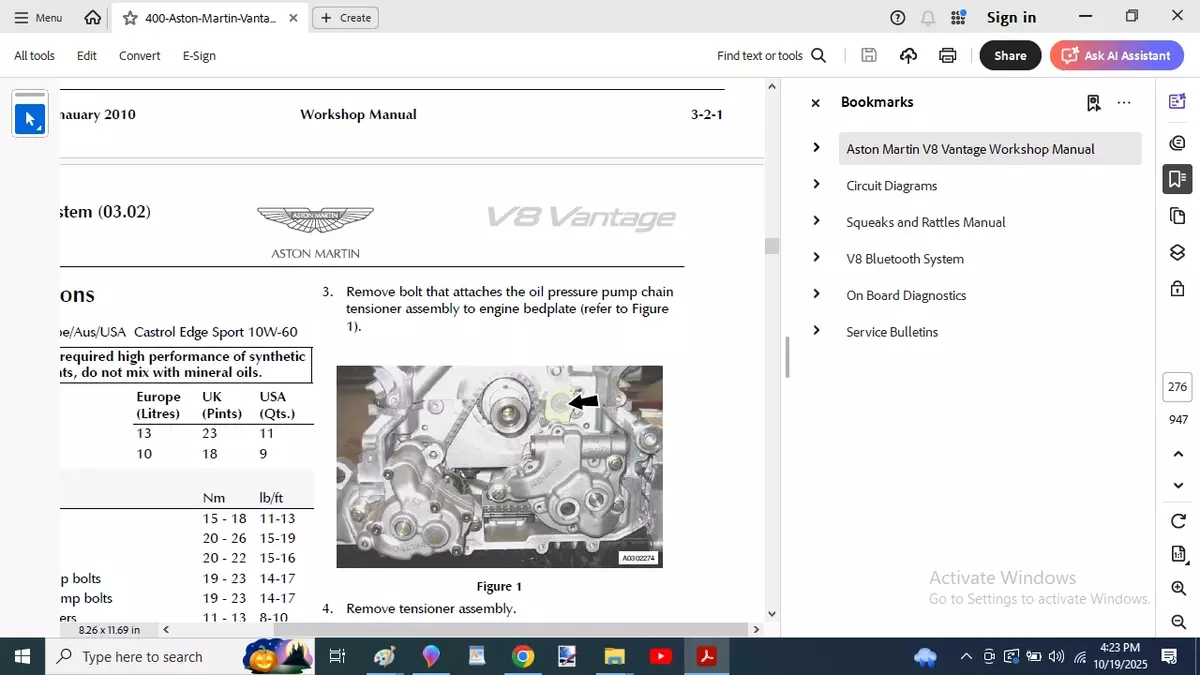Open the All tools menu
Image resolution: width=1200 pixels, height=675 pixels.
(x=35, y=56)
